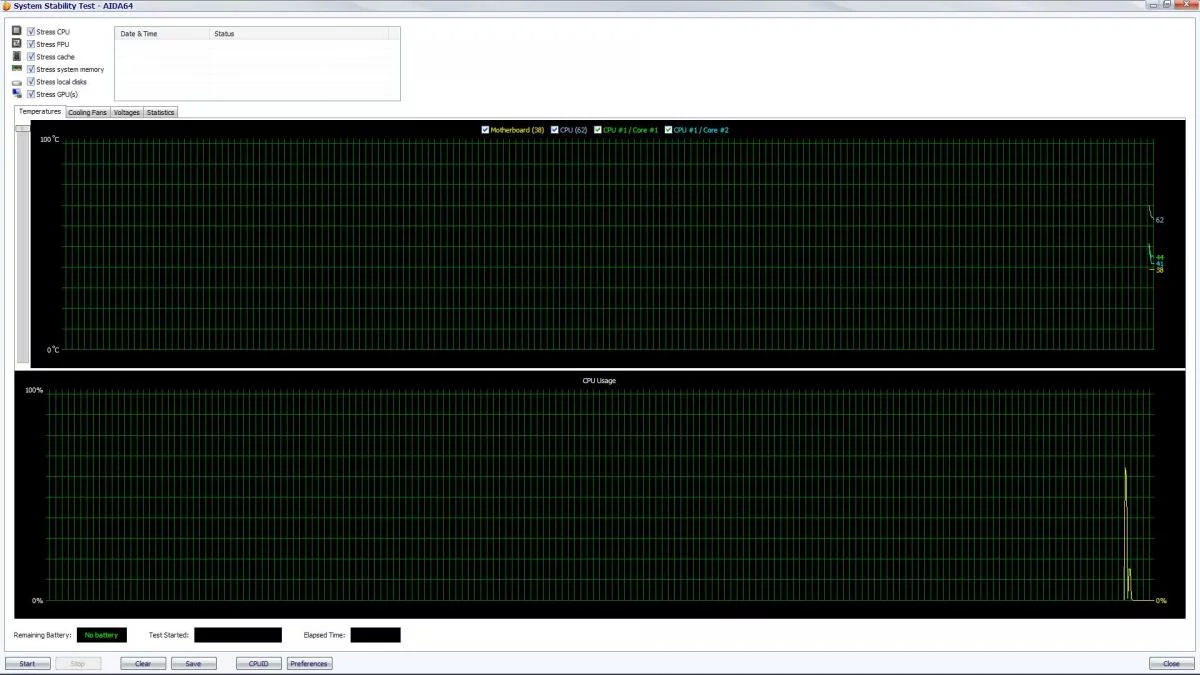Clear the test graphs and log

coord(143,663)
